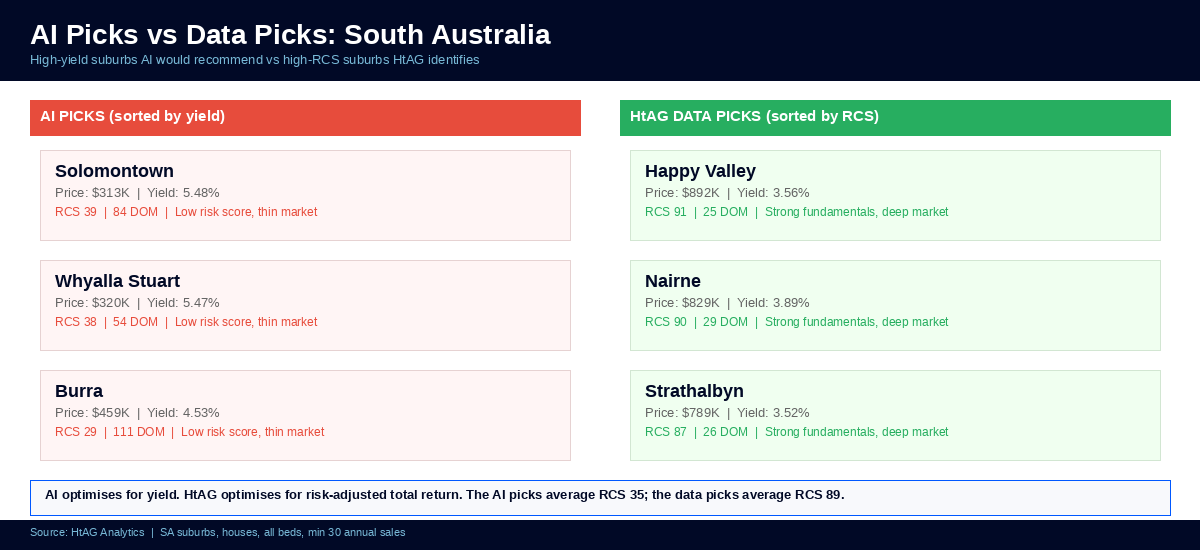This screenshot has height=550, width=1200.
Task: Click the subtitle about high-yield suburbs AI would recommend
Action: [255, 60]
